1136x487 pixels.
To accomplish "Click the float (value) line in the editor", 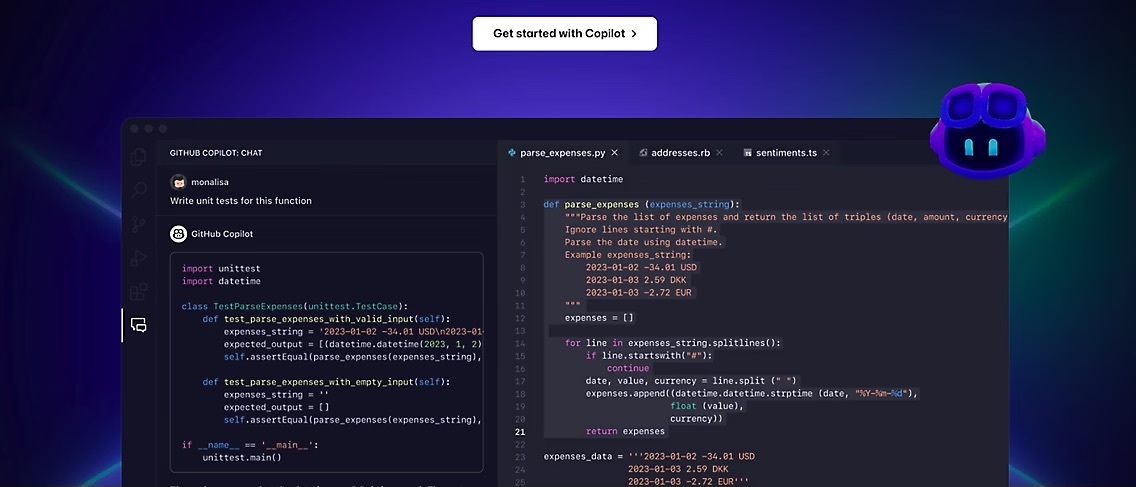I will pyautogui.click(x=707, y=406).
